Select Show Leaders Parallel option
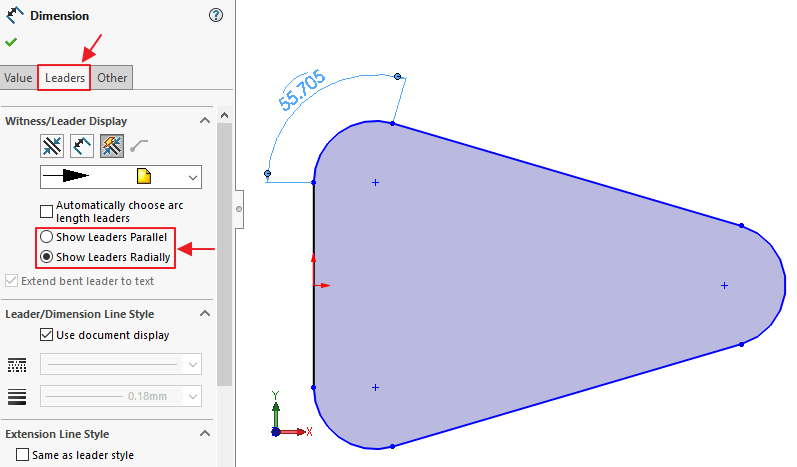The height and width of the screenshot is (467, 797). coord(46,237)
